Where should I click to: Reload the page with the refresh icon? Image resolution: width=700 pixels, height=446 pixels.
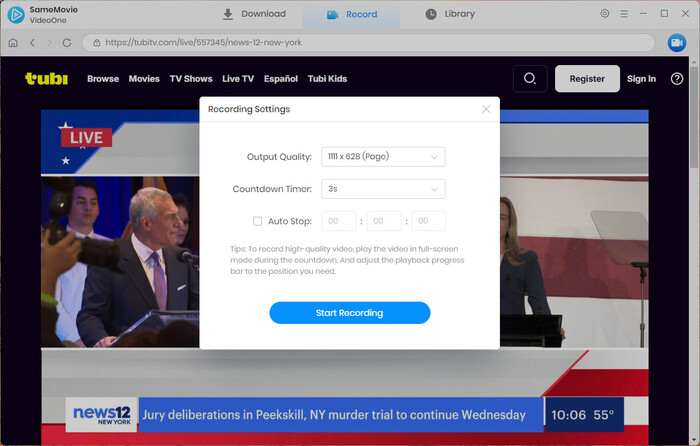pyautogui.click(x=67, y=43)
